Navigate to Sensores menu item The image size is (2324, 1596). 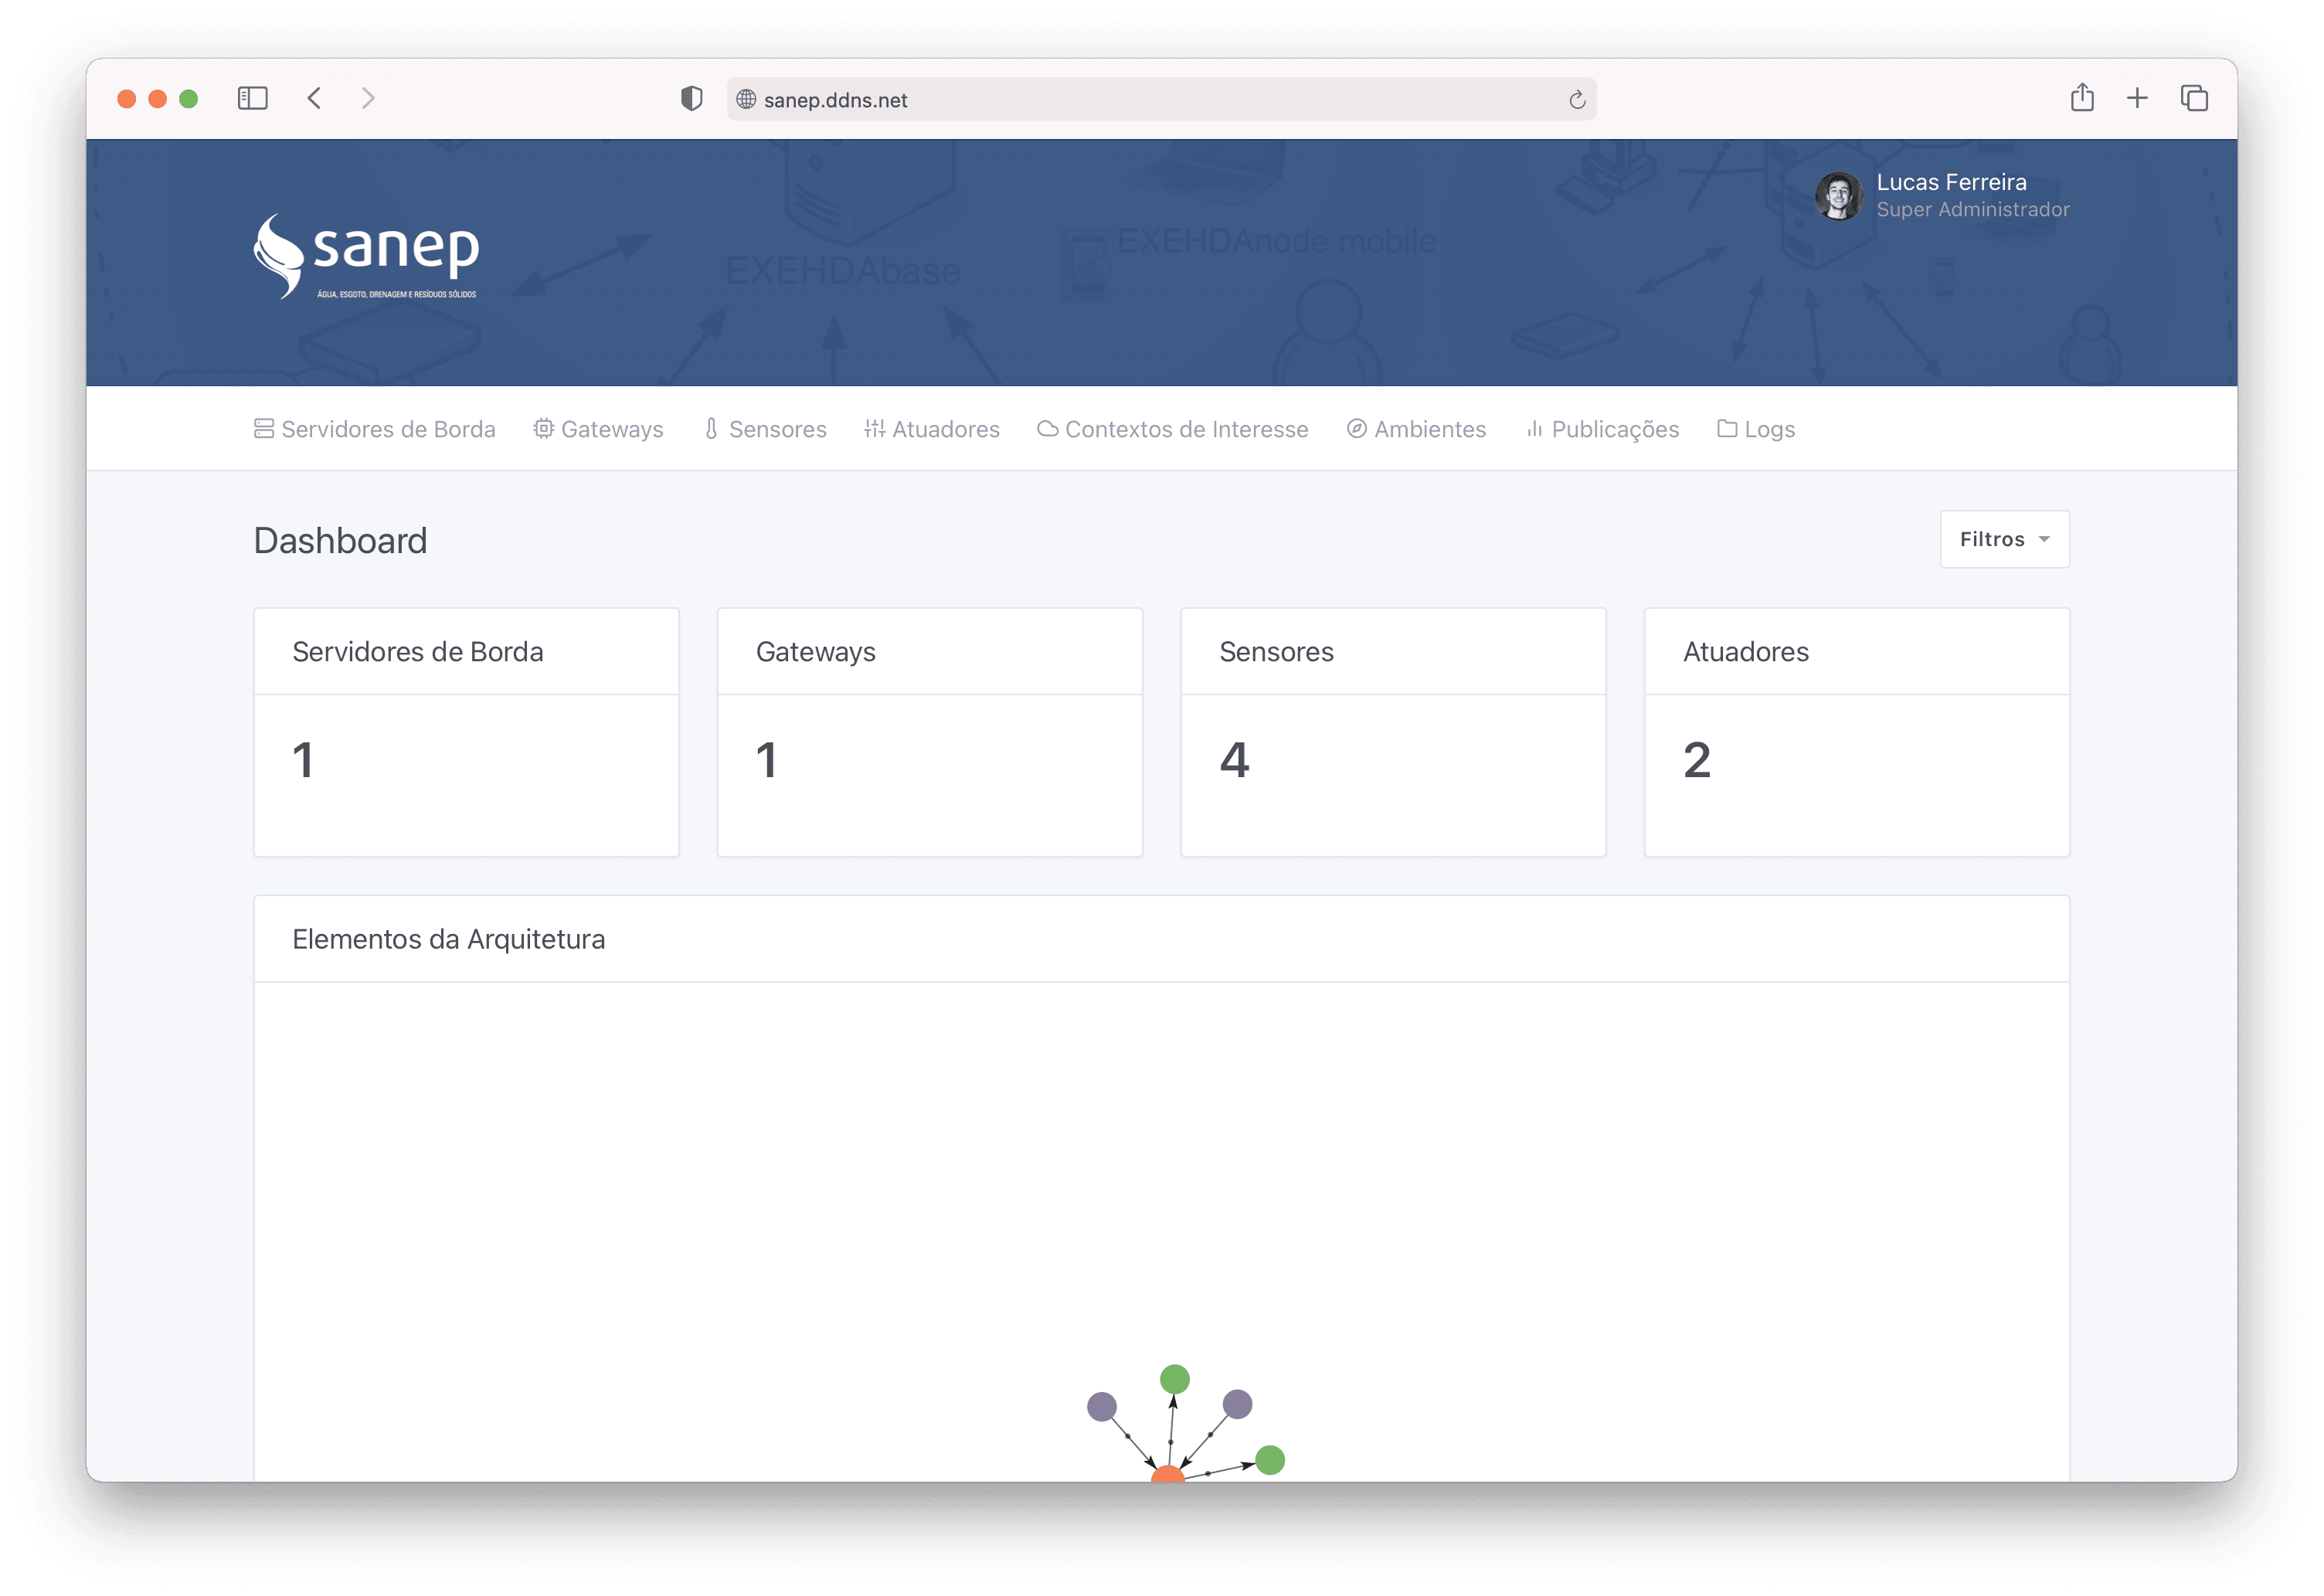click(765, 429)
